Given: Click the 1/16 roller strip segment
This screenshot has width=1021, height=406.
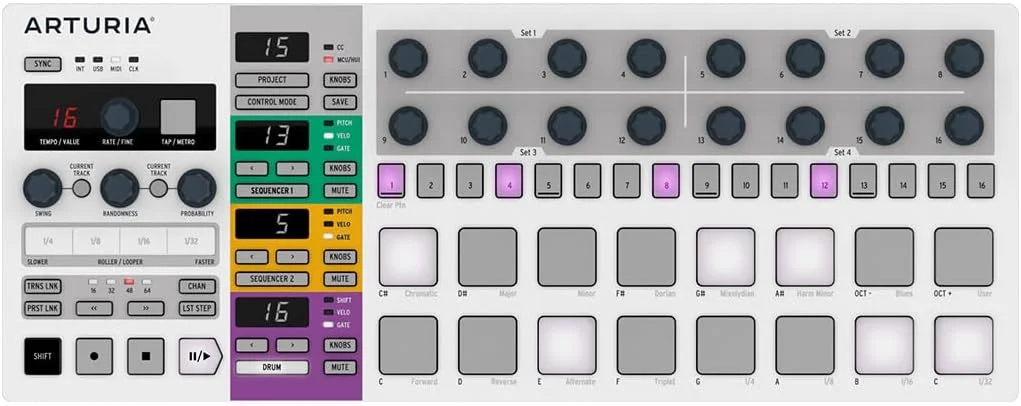Looking at the screenshot, I should tap(144, 241).
